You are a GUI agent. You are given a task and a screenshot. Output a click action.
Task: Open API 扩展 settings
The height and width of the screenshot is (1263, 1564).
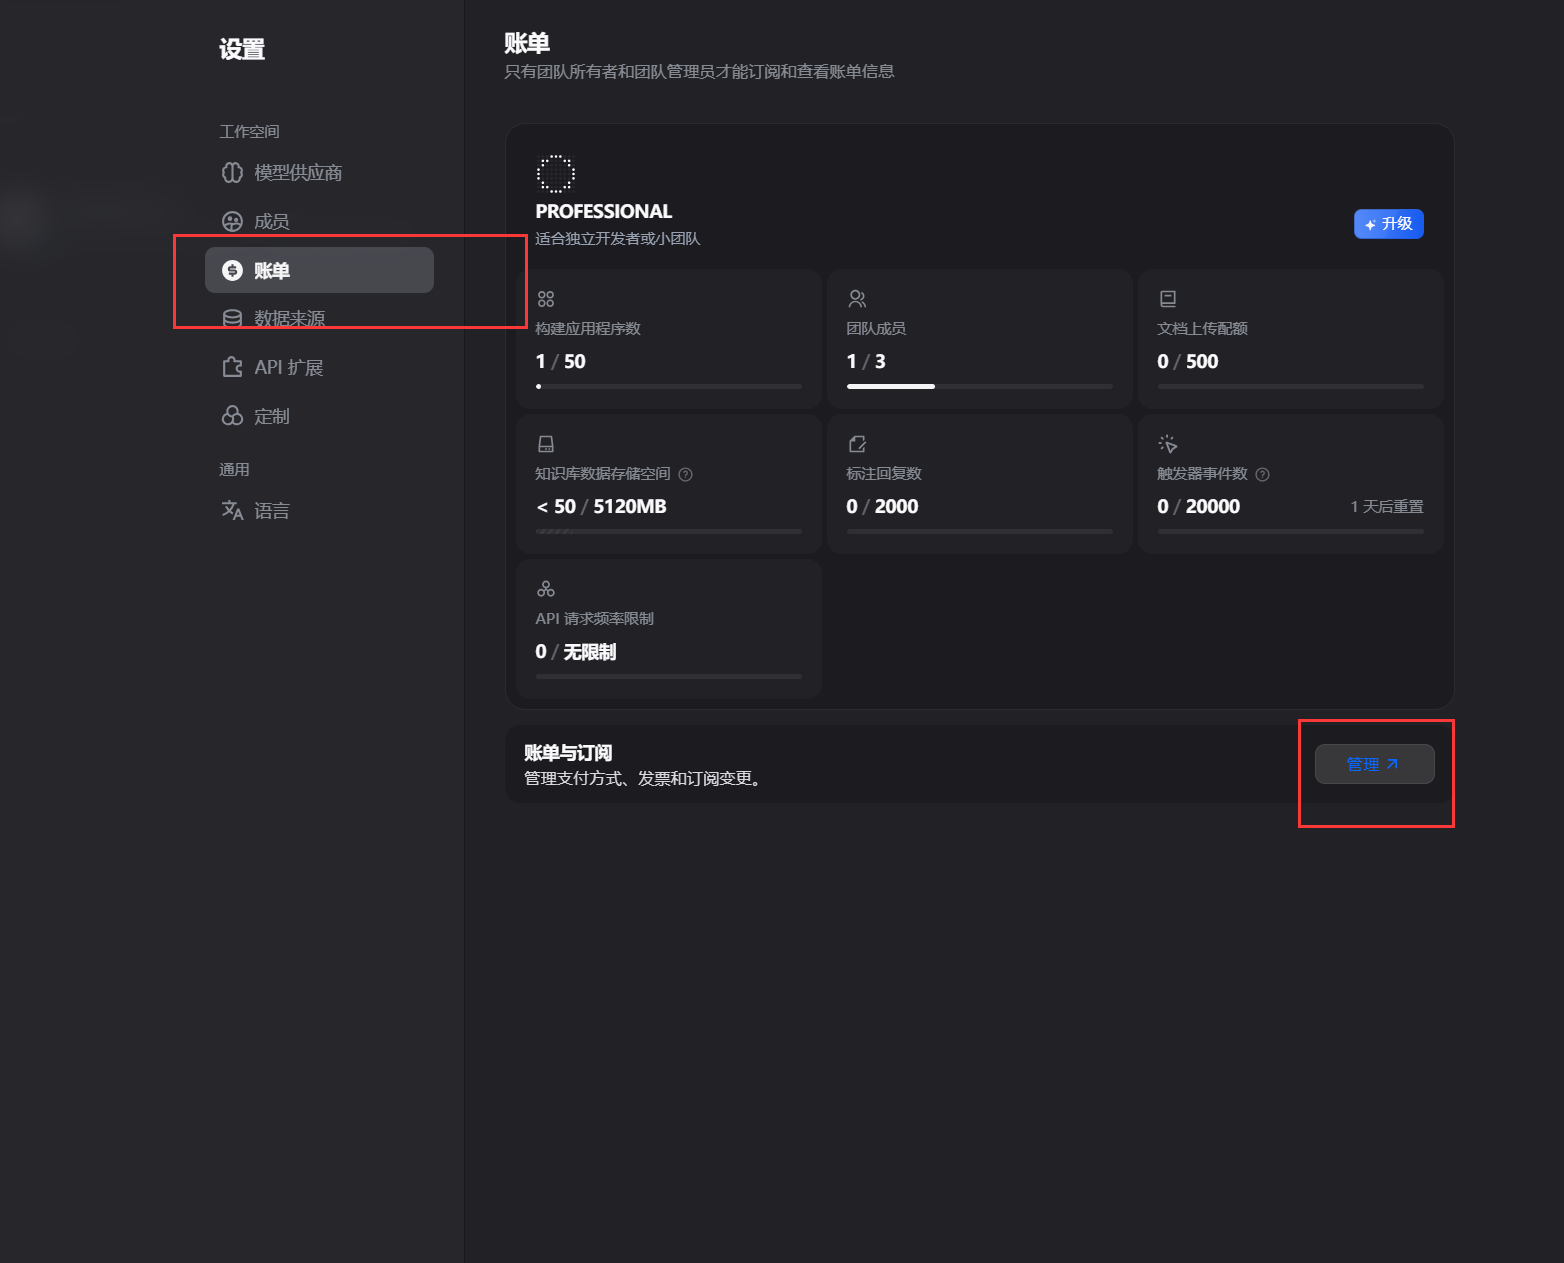[x=319, y=367]
